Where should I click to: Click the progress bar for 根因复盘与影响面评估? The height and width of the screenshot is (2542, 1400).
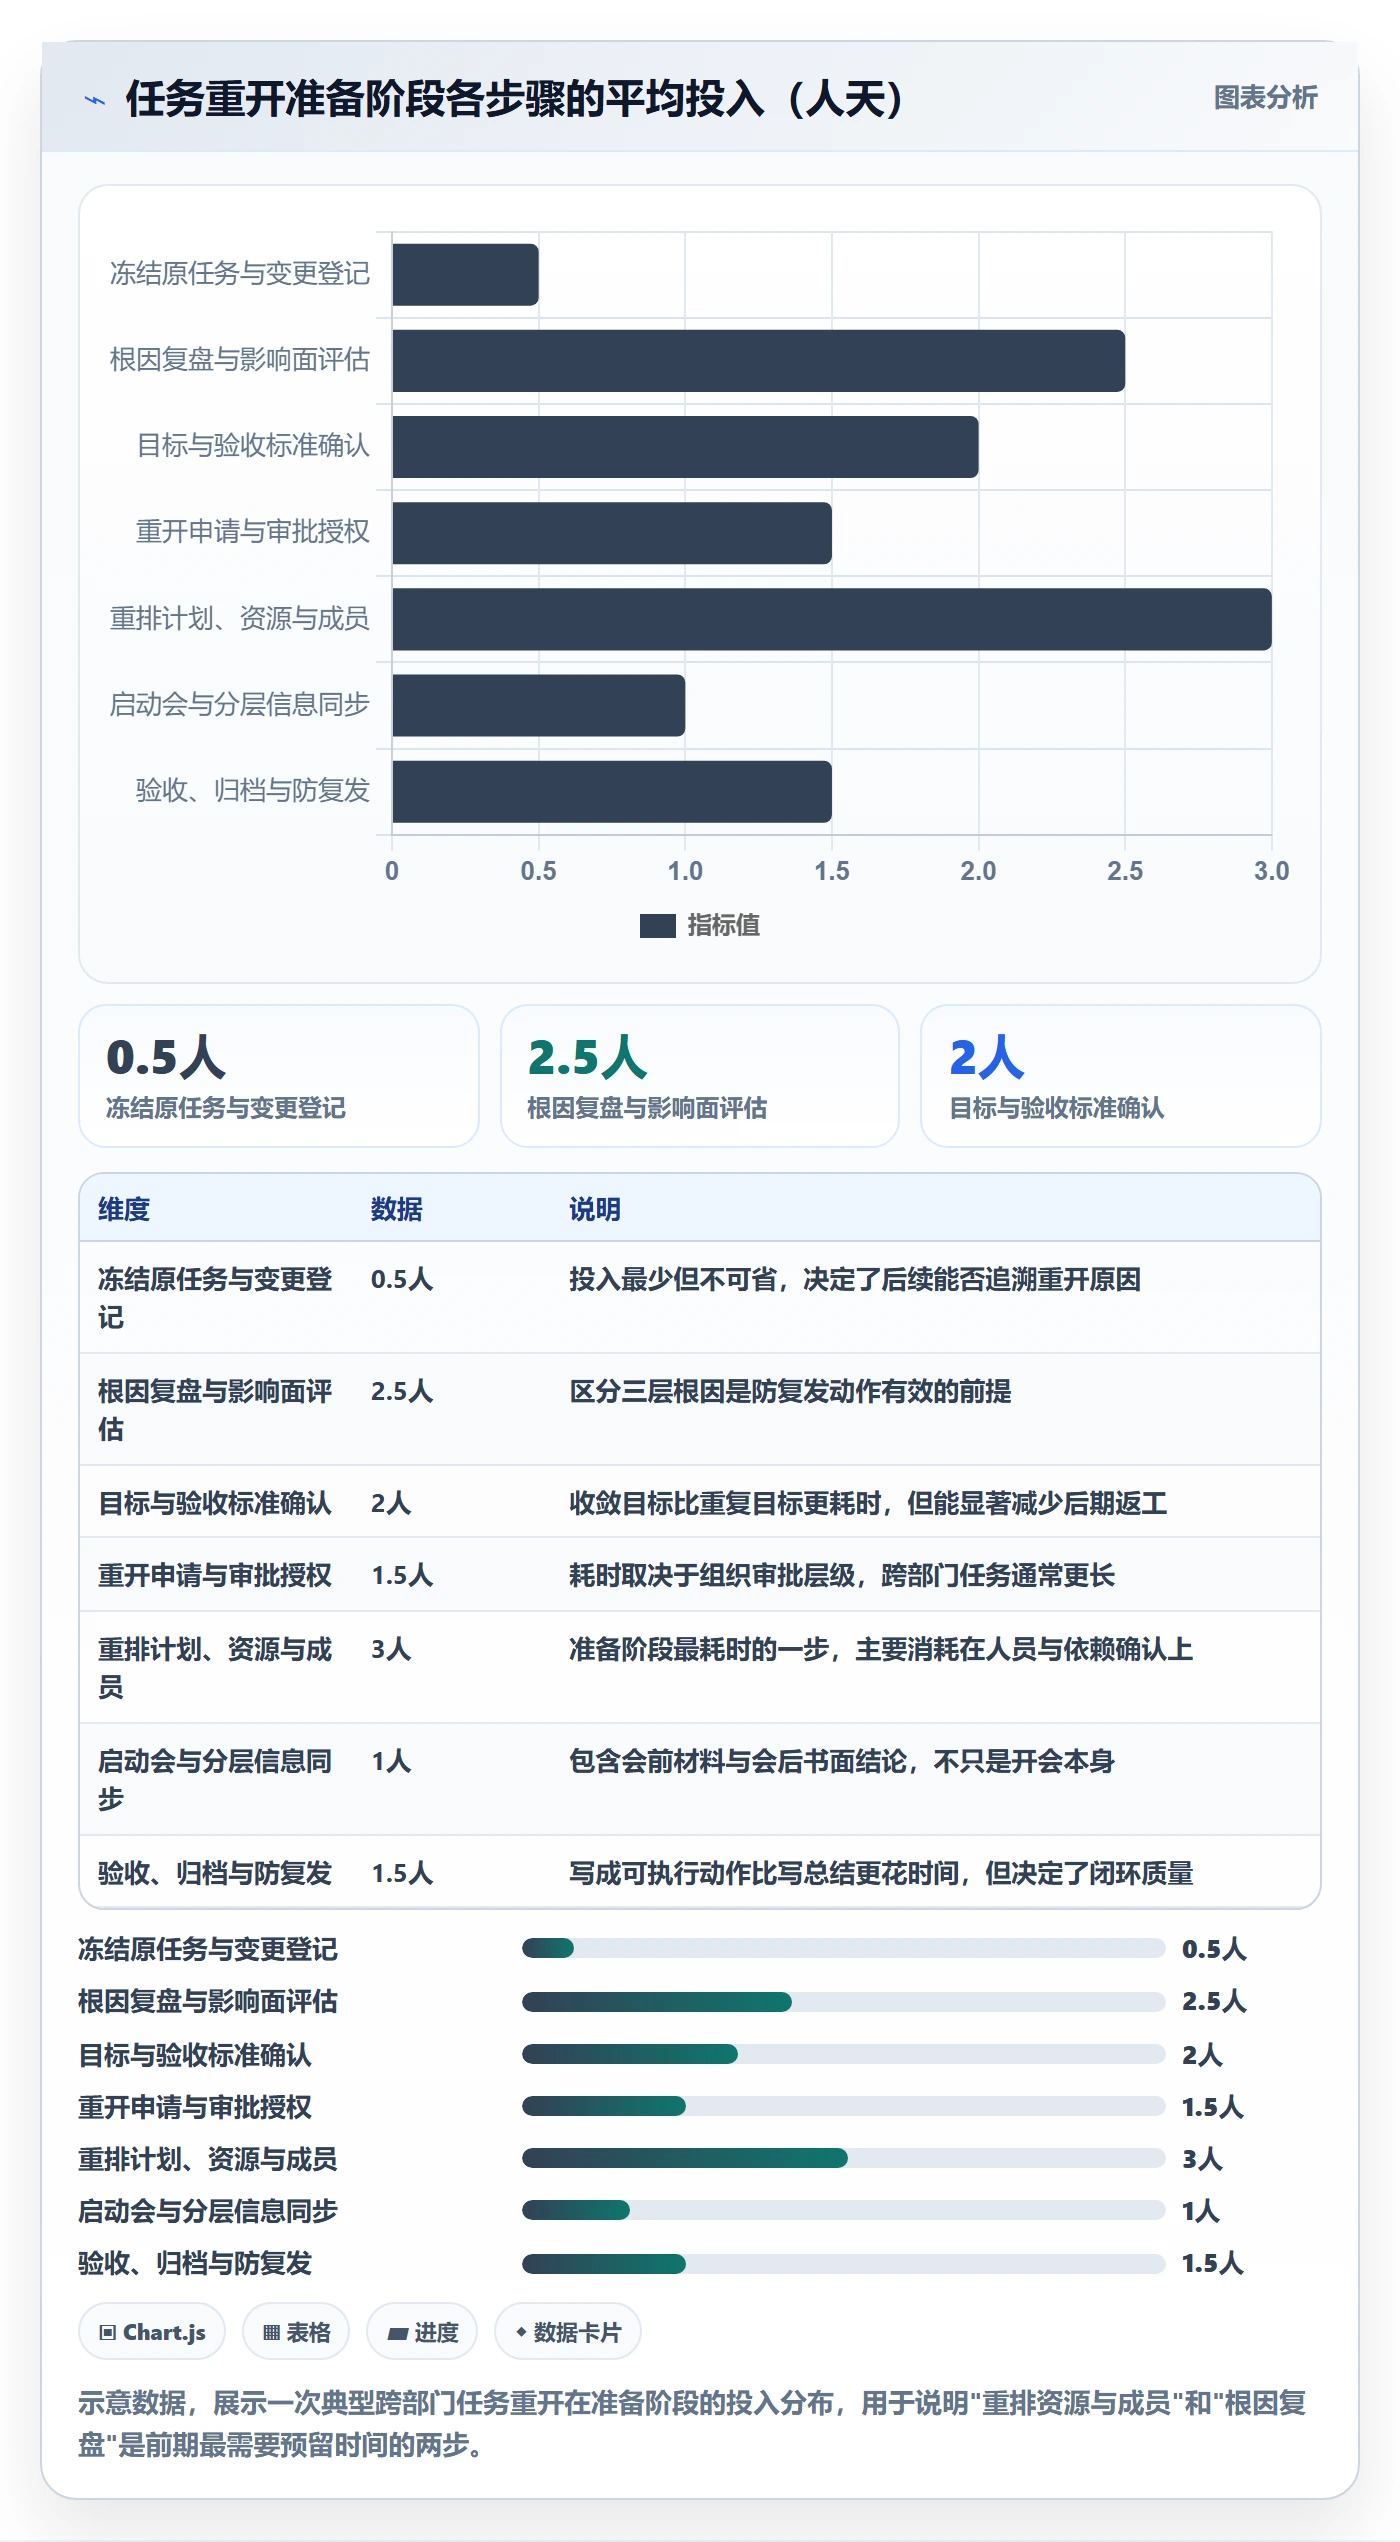coord(844,2002)
